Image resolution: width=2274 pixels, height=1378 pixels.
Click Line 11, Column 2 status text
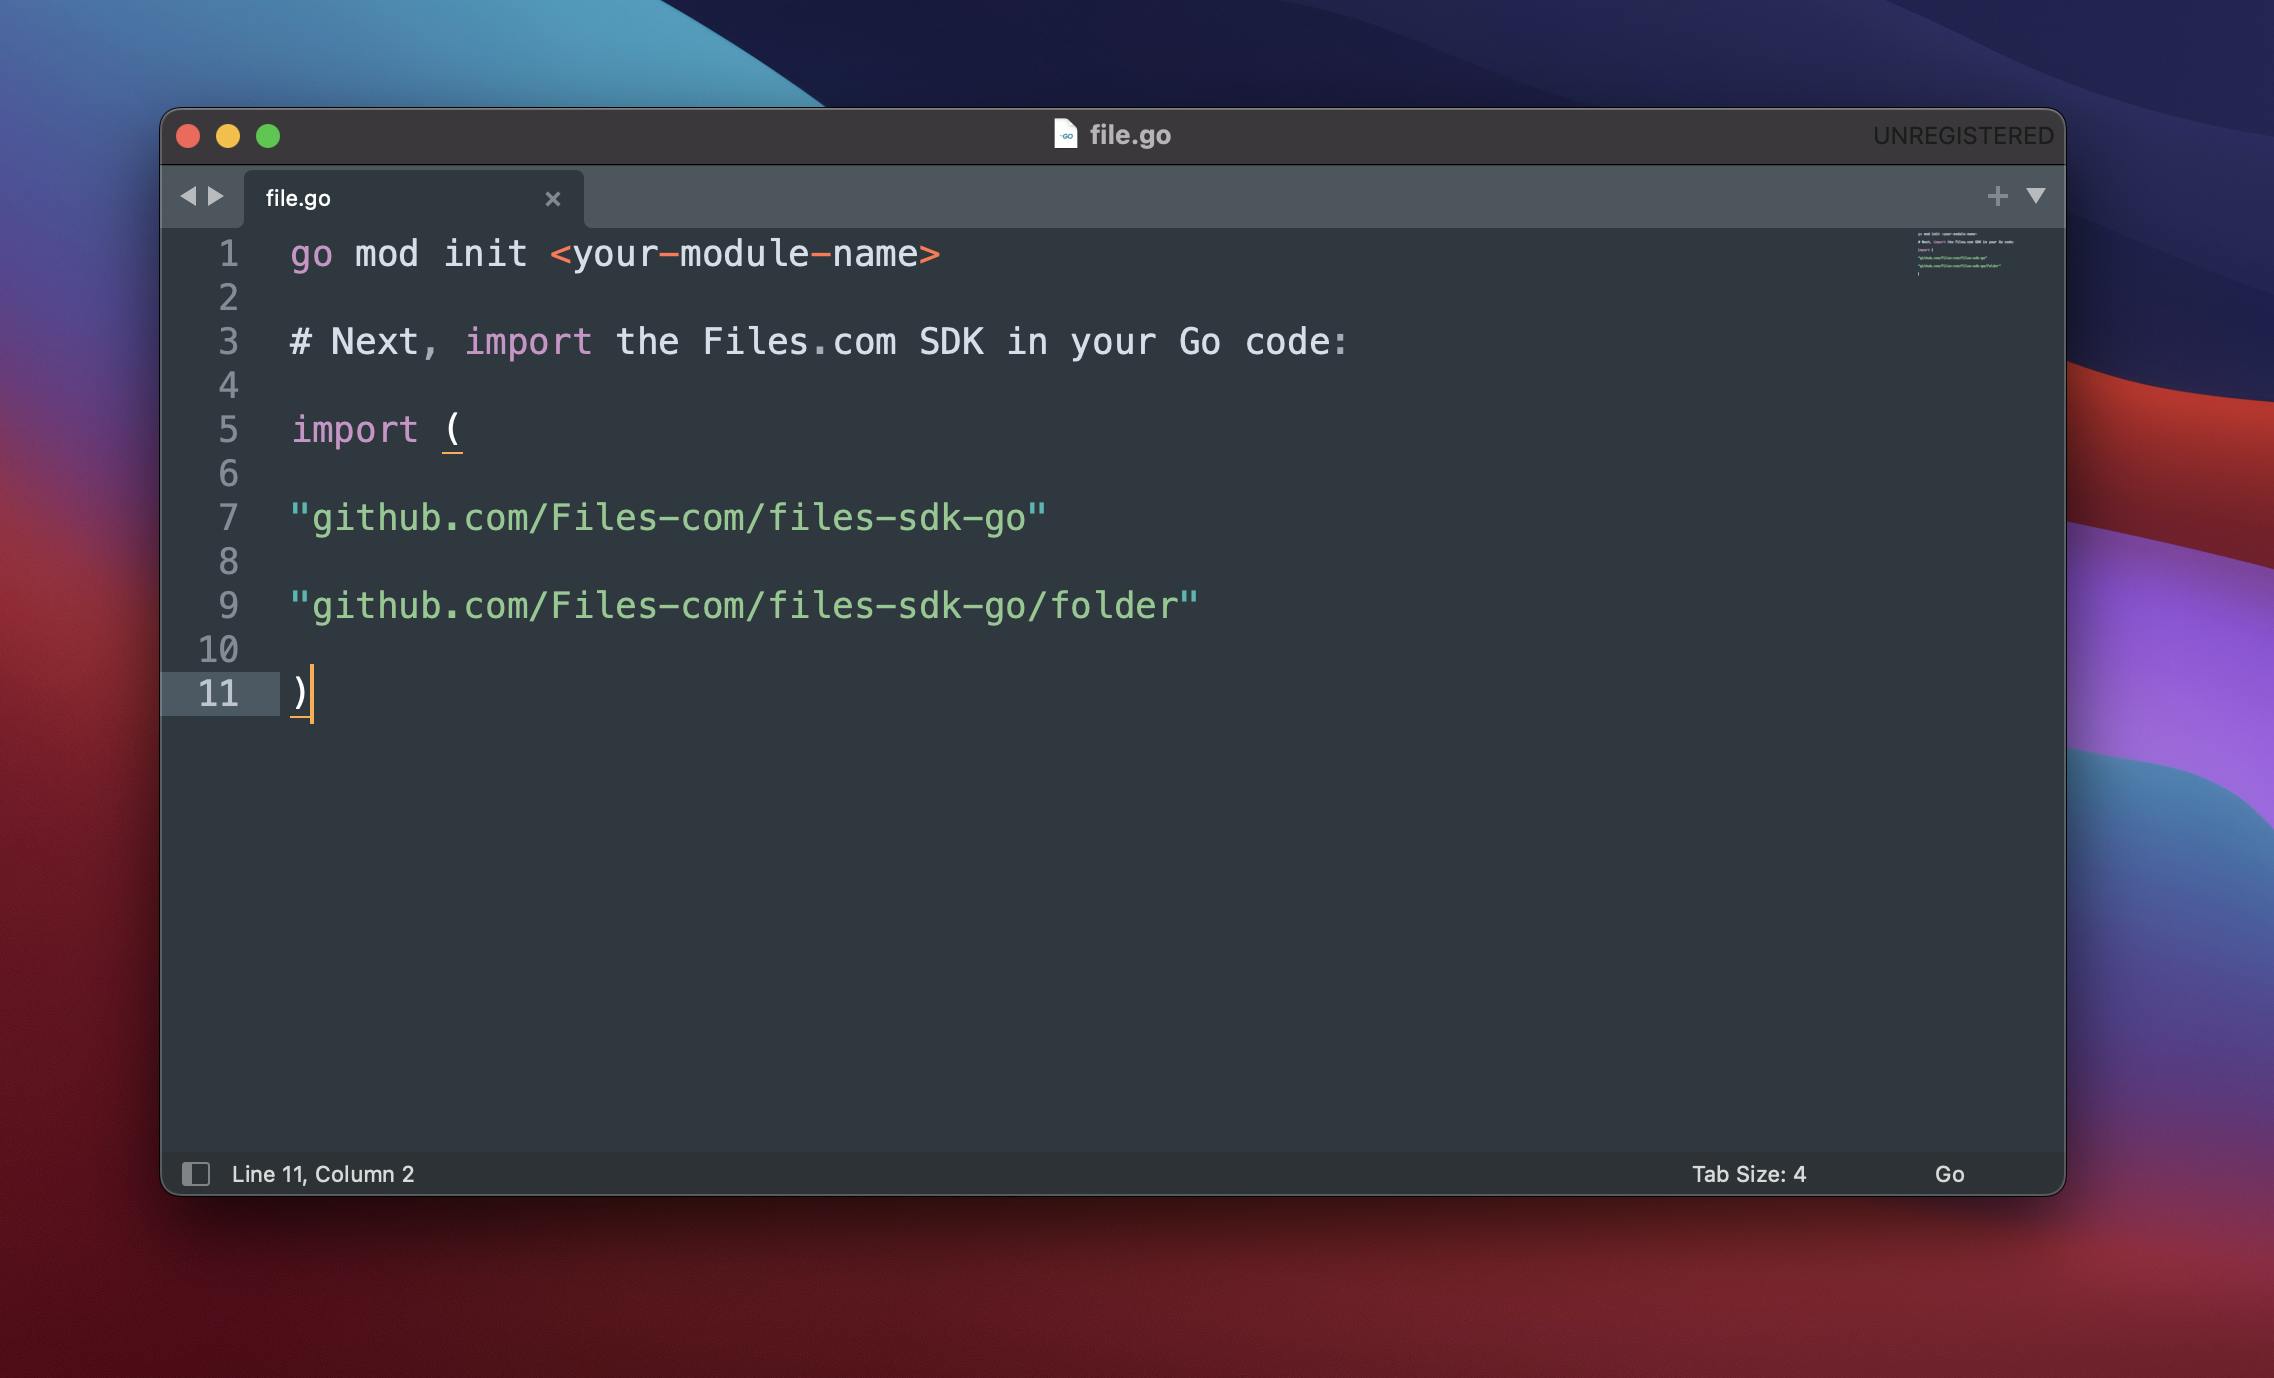point(323,1174)
